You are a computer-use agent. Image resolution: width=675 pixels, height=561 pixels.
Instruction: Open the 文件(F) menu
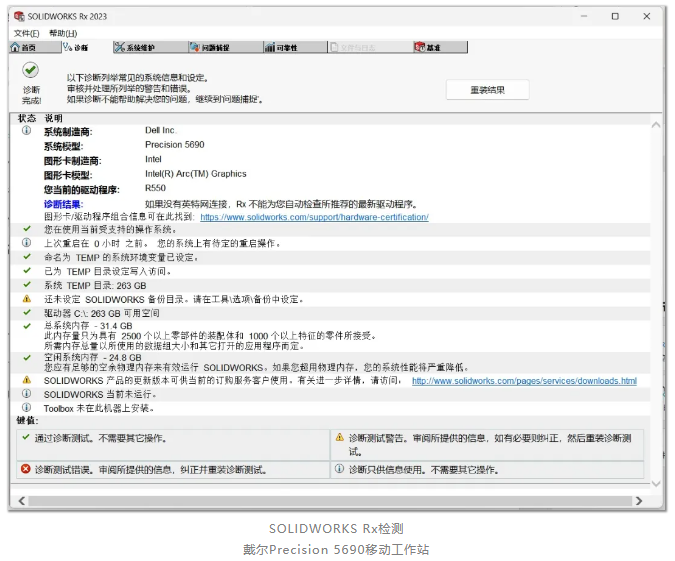[26, 33]
